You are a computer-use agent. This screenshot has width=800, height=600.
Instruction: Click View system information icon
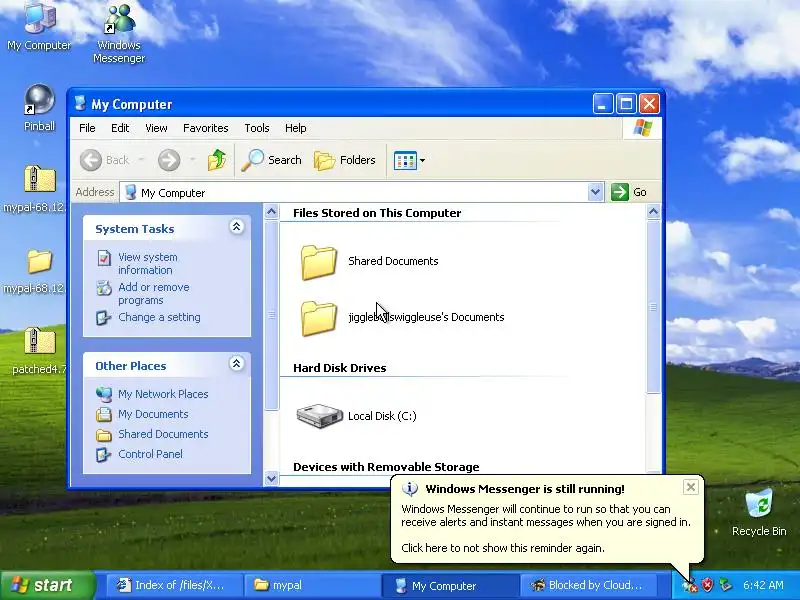click(104, 258)
